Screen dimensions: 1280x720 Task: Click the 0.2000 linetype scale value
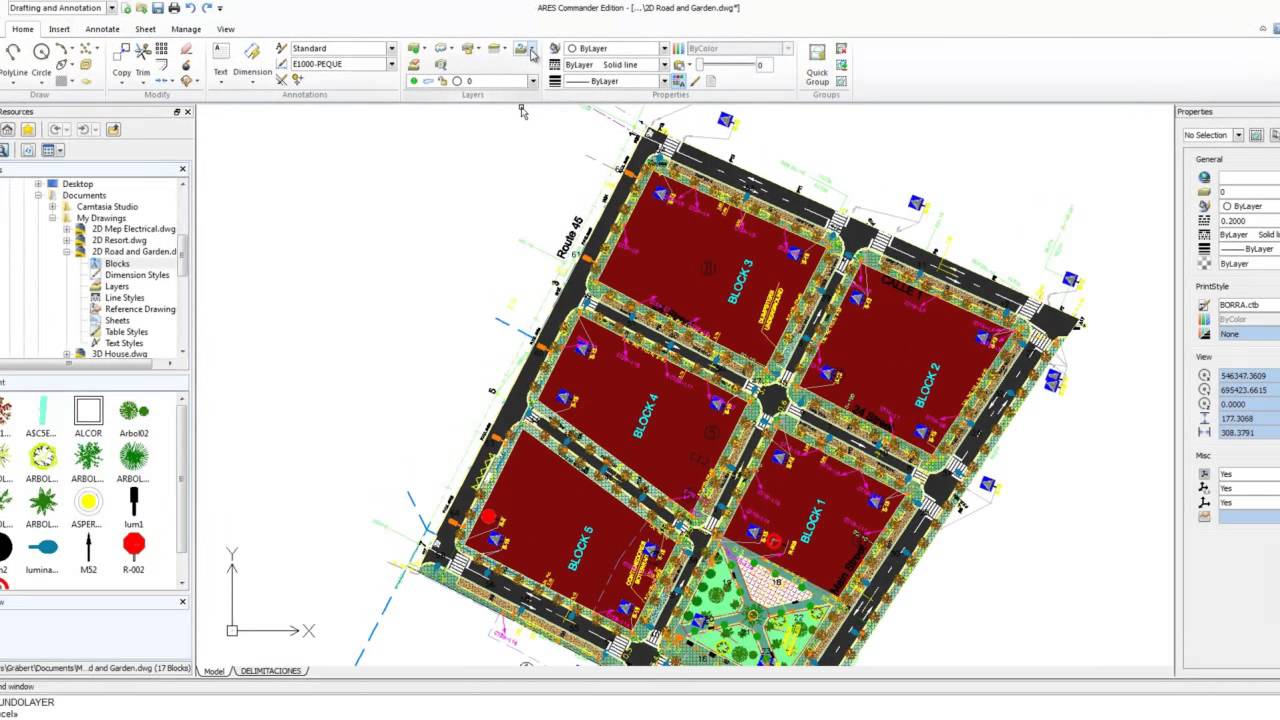(x=1248, y=220)
